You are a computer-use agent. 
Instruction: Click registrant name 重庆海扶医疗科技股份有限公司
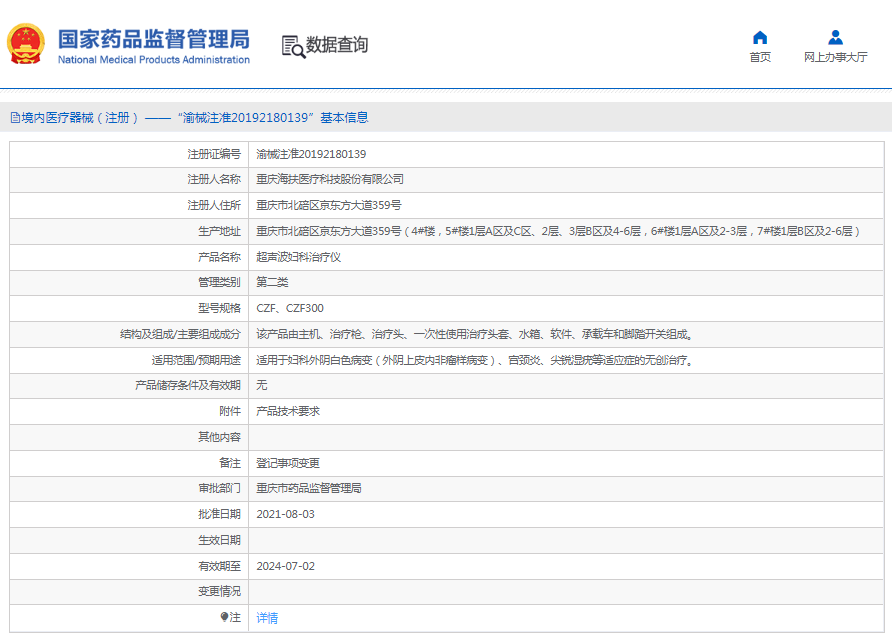[330, 179]
